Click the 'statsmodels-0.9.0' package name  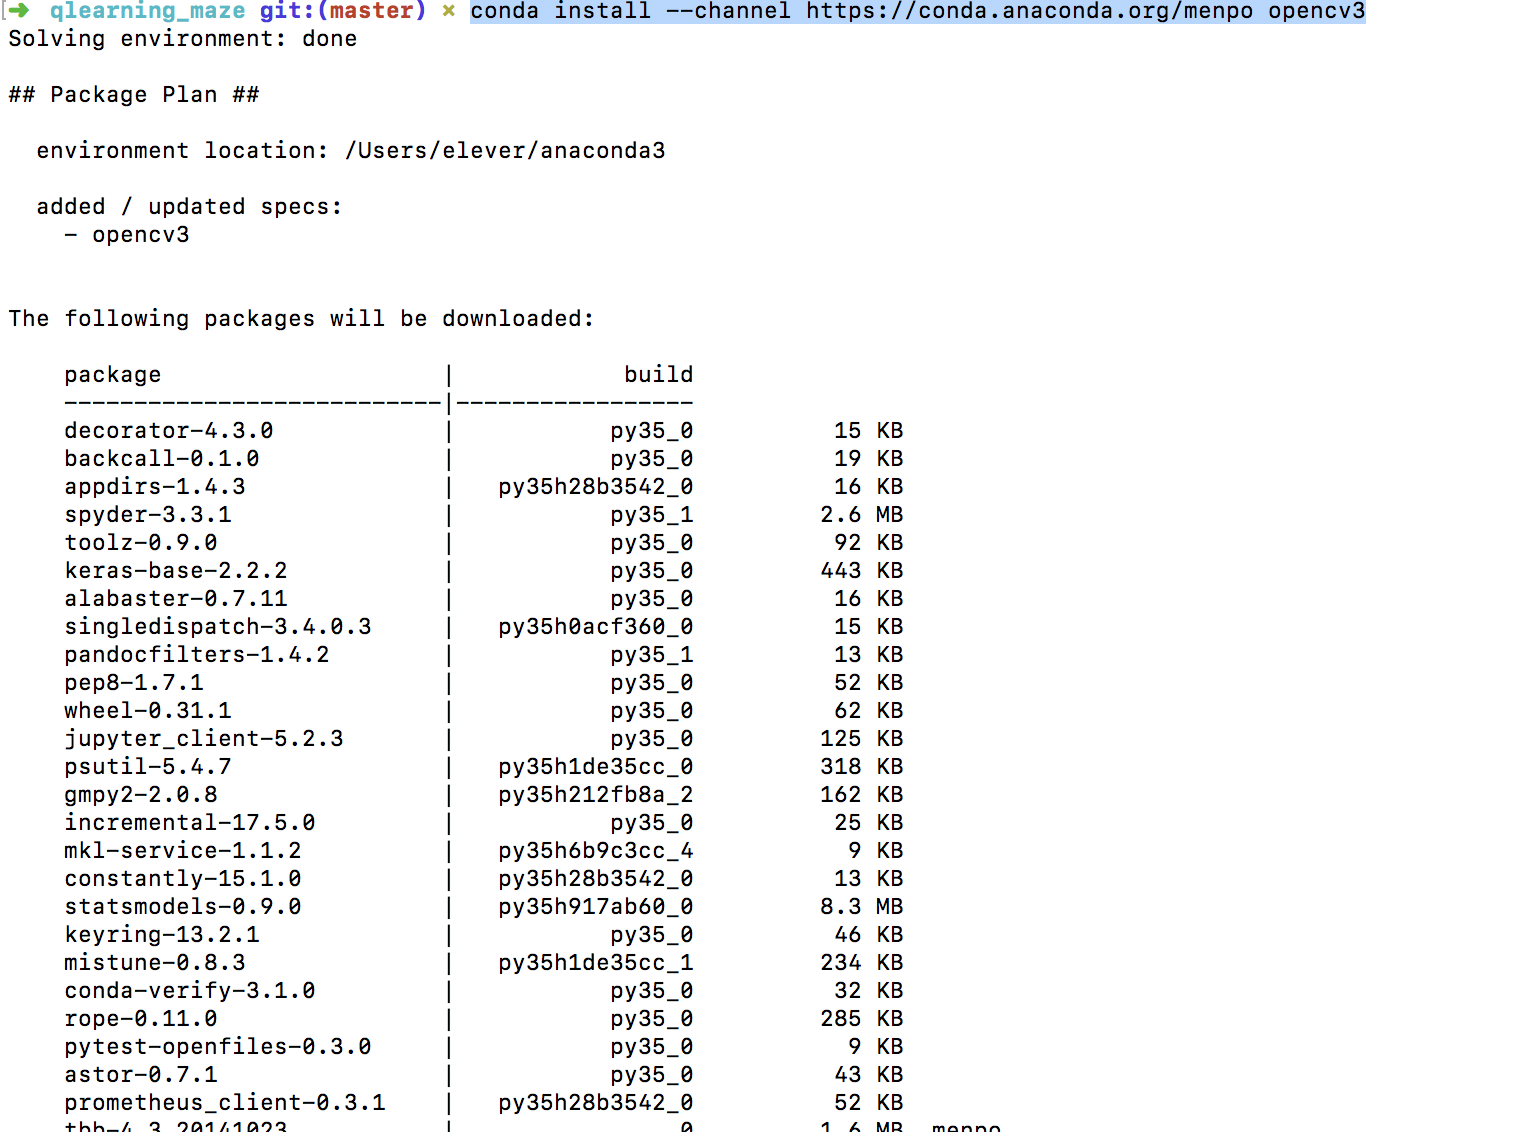click(x=183, y=907)
